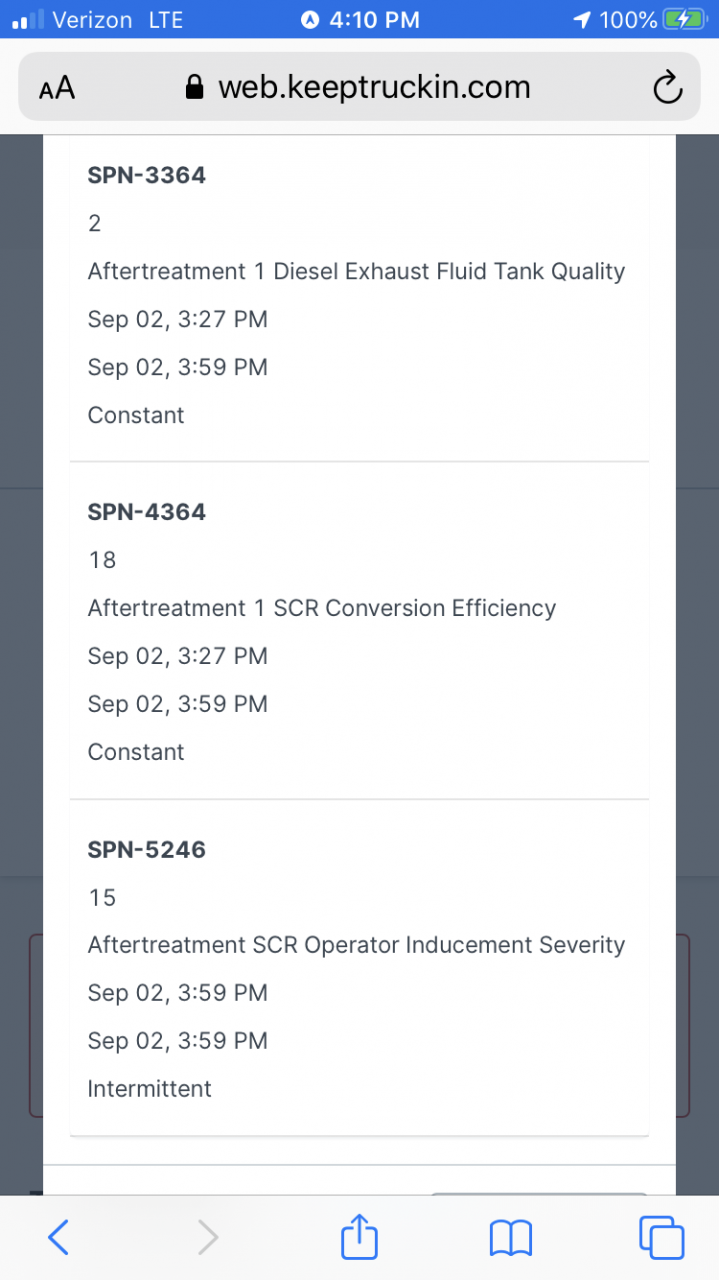This screenshot has width=719, height=1280.
Task: Select the SPN-4364 fault code heading
Action: (147, 512)
